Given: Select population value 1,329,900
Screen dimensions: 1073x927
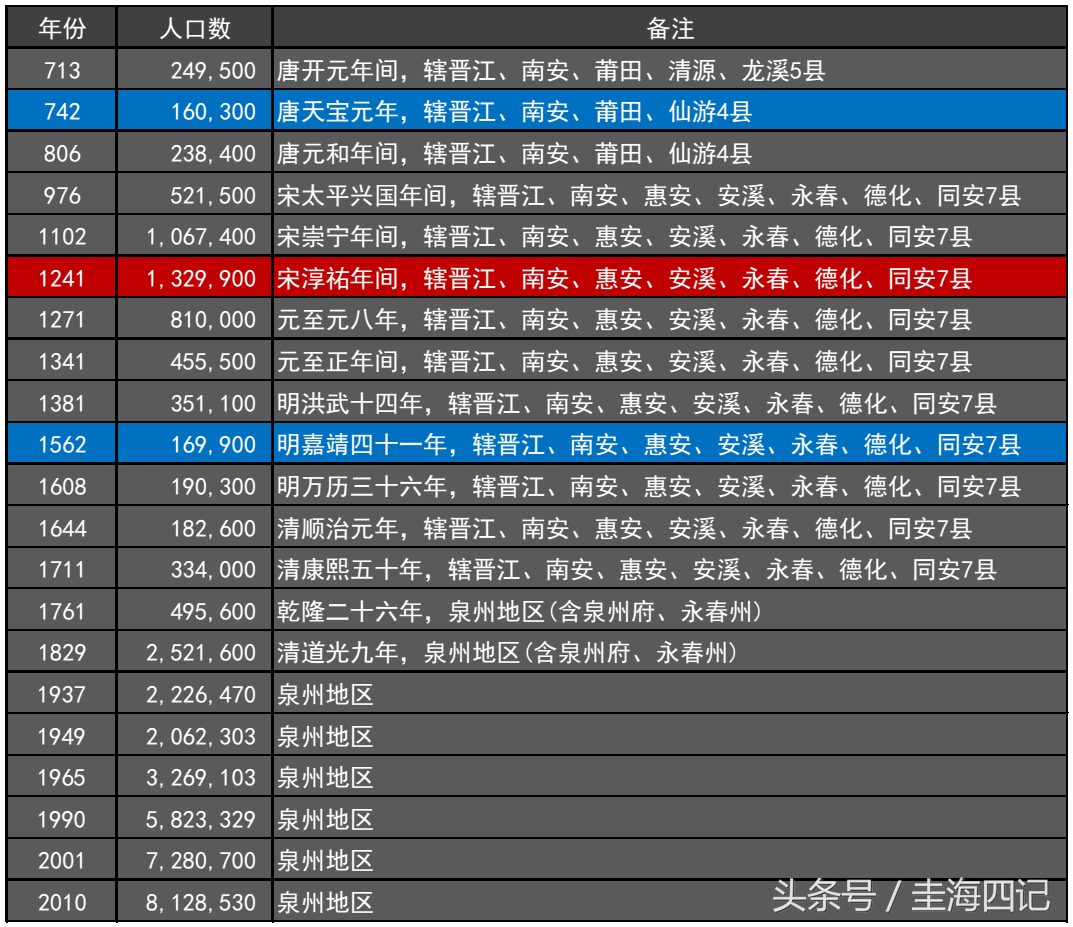Looking at the screenshot, I should click(201, 278).
